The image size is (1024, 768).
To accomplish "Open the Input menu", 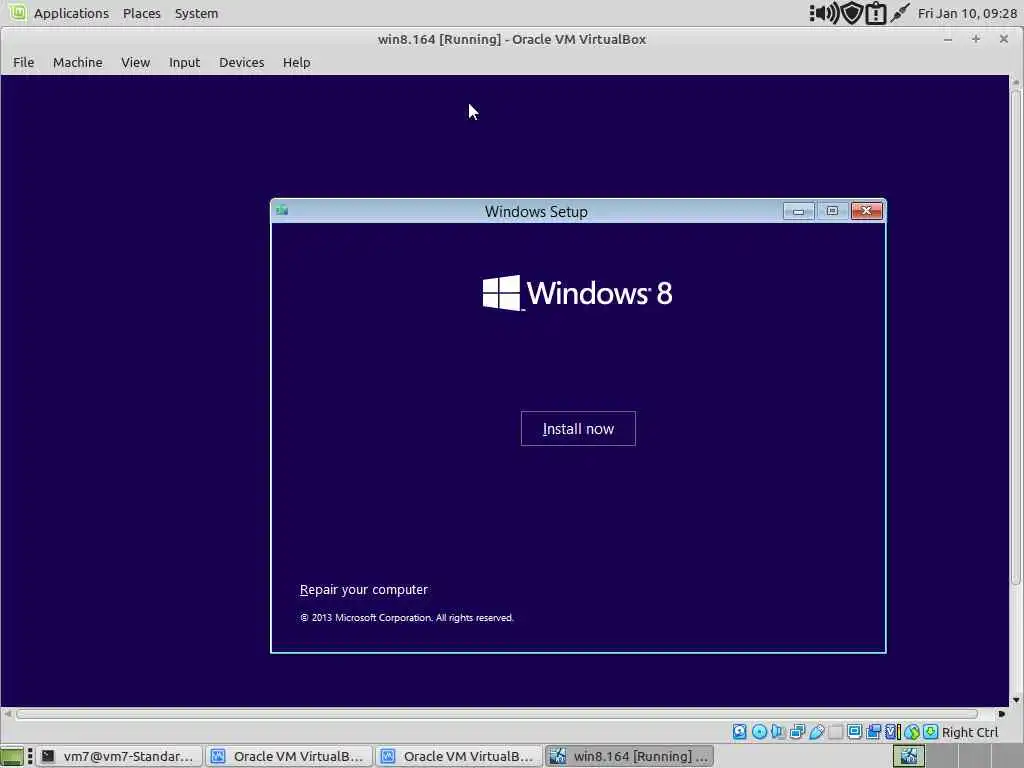I will point(184,62).
